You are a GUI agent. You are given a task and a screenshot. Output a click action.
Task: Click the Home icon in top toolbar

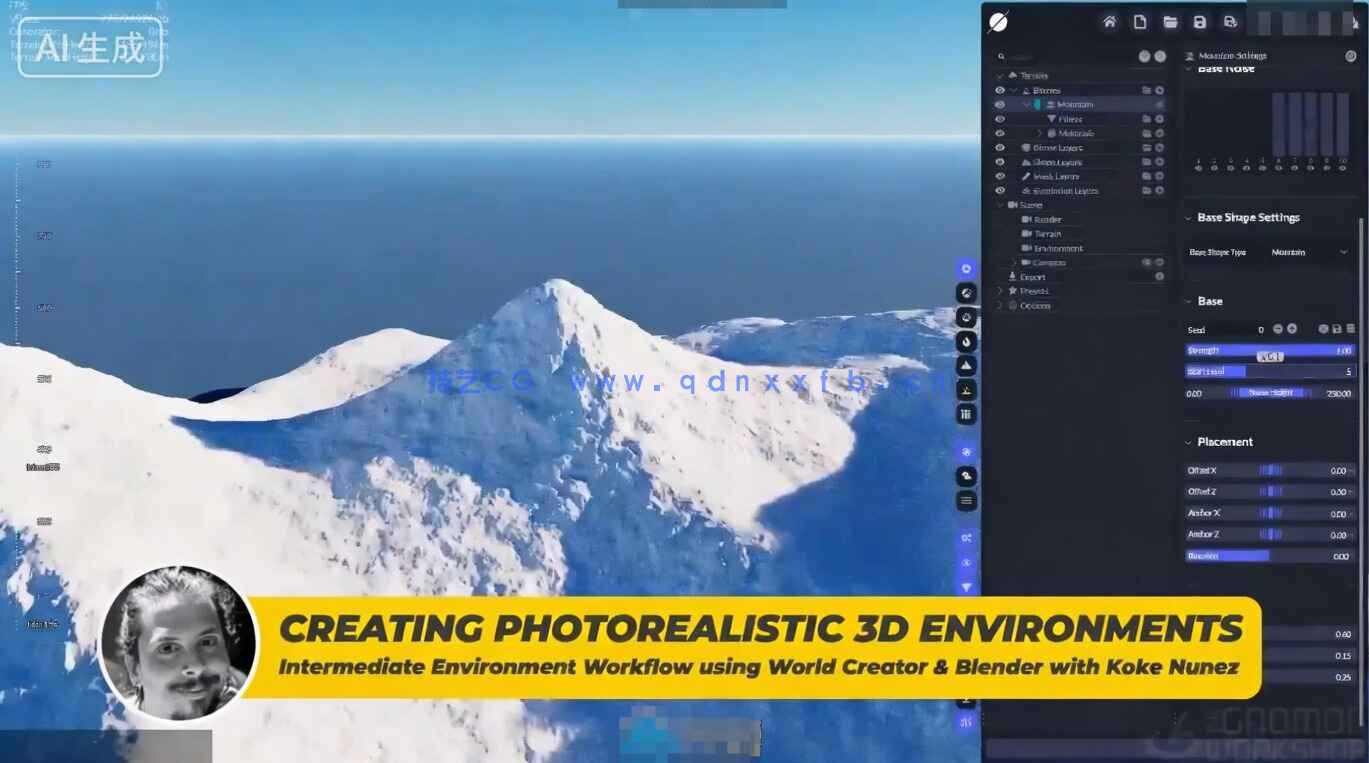(x=1109, y=22)
